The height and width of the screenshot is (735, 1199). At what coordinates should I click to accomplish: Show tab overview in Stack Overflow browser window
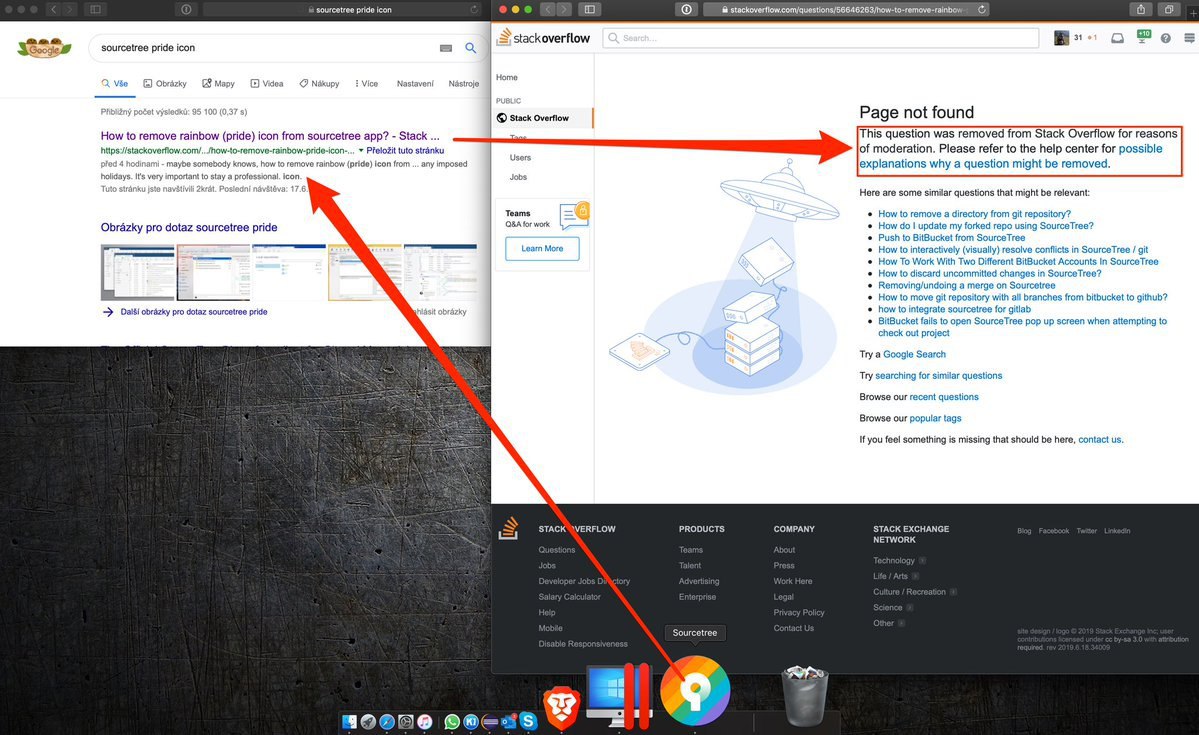pyautogui.click(x=1168, y=9)
